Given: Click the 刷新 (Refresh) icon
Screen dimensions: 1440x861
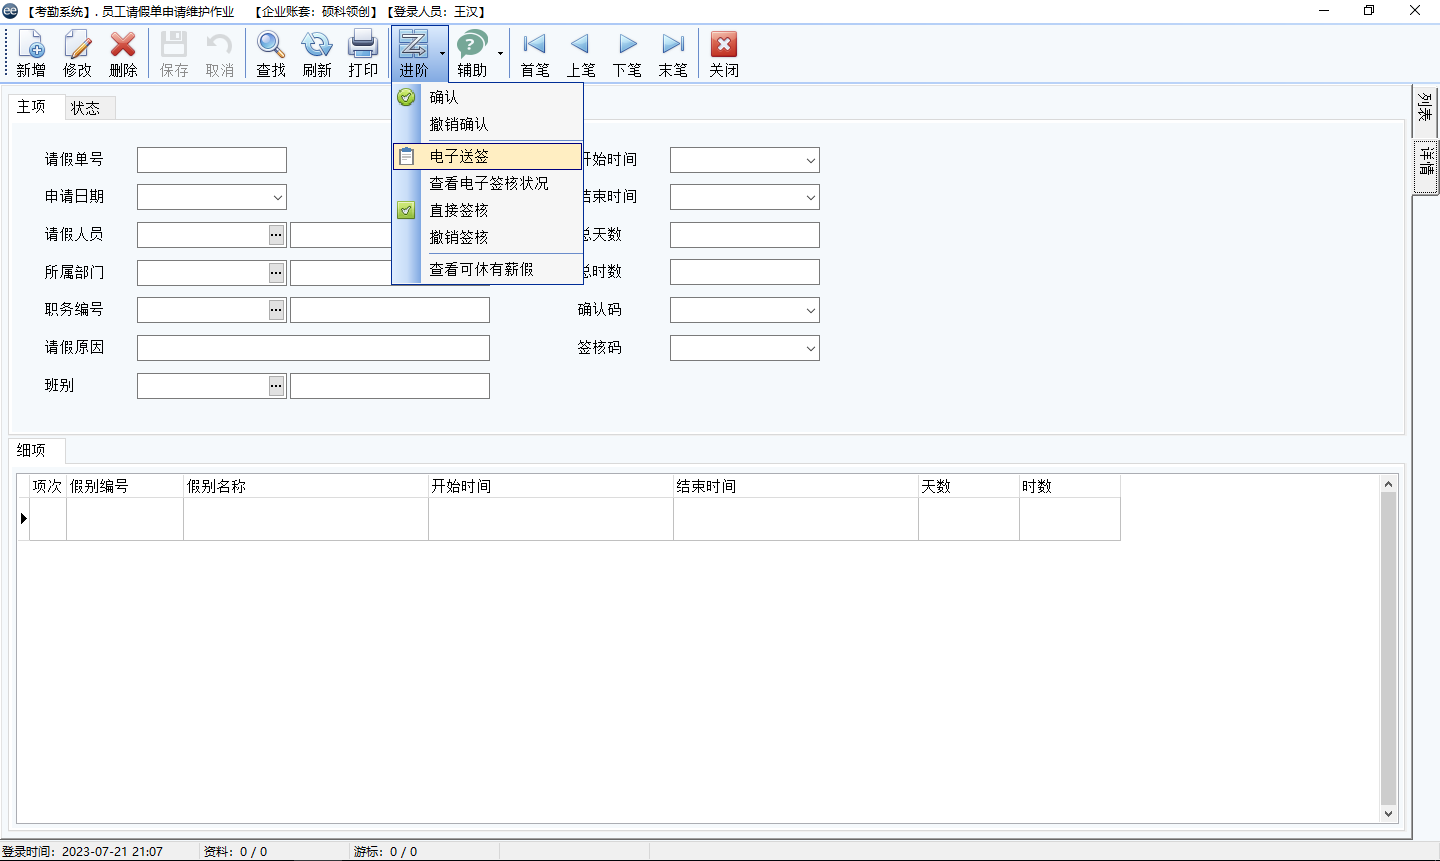Looking at the screenshot, I should coord(317,54).
